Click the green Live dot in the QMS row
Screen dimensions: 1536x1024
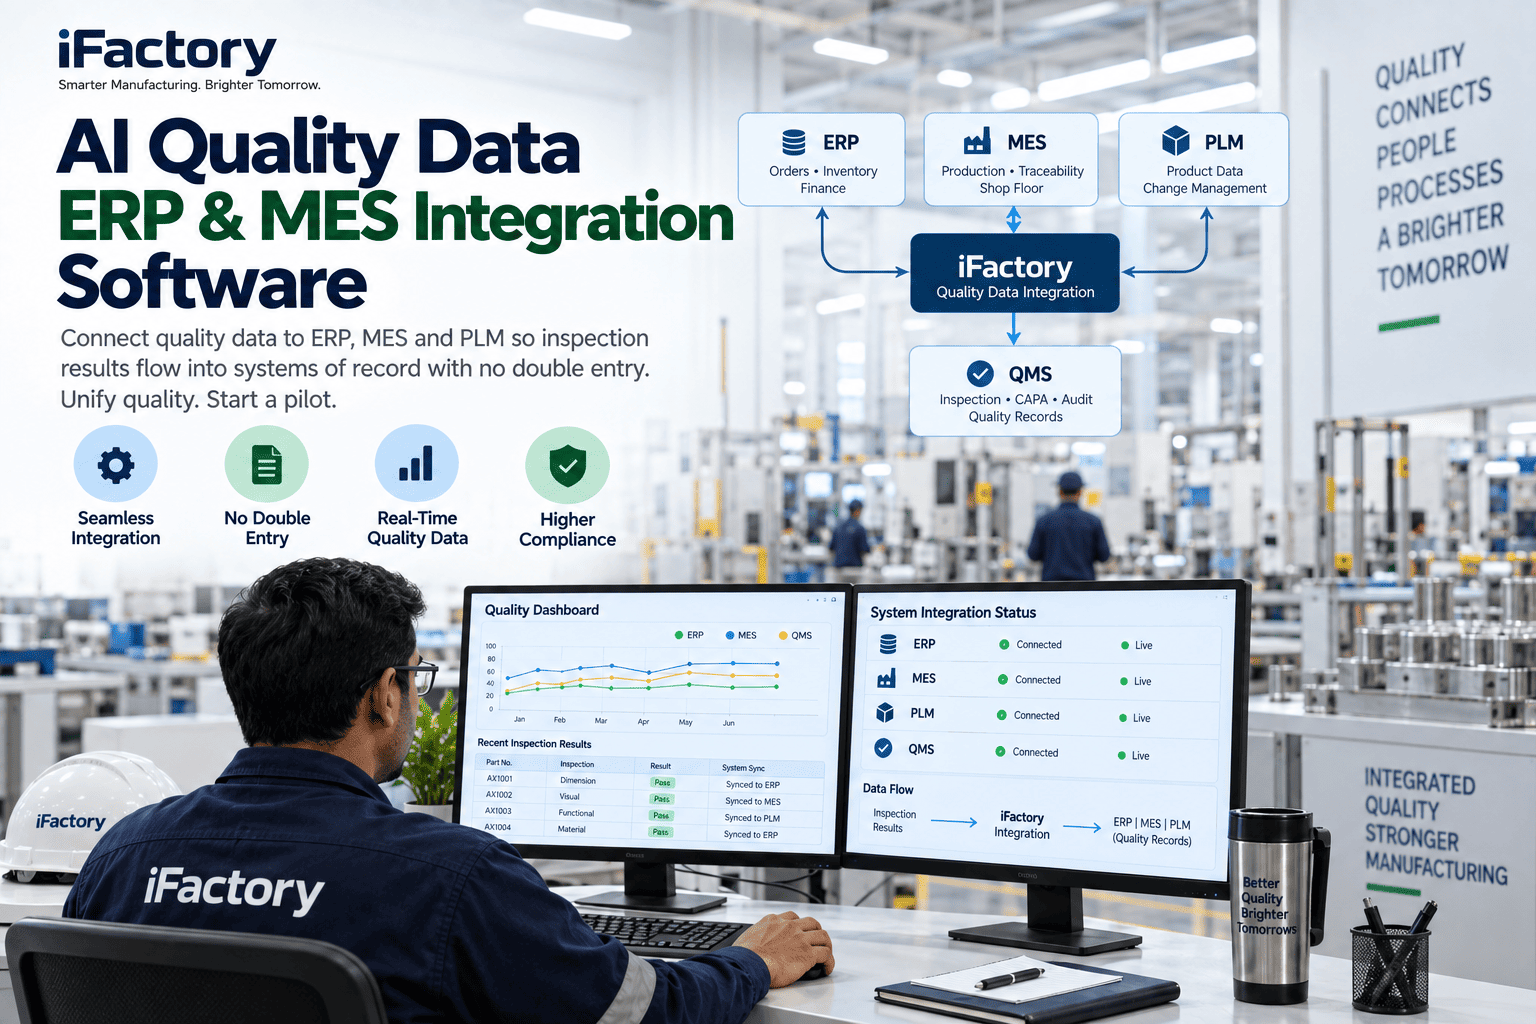point(1122,755)
